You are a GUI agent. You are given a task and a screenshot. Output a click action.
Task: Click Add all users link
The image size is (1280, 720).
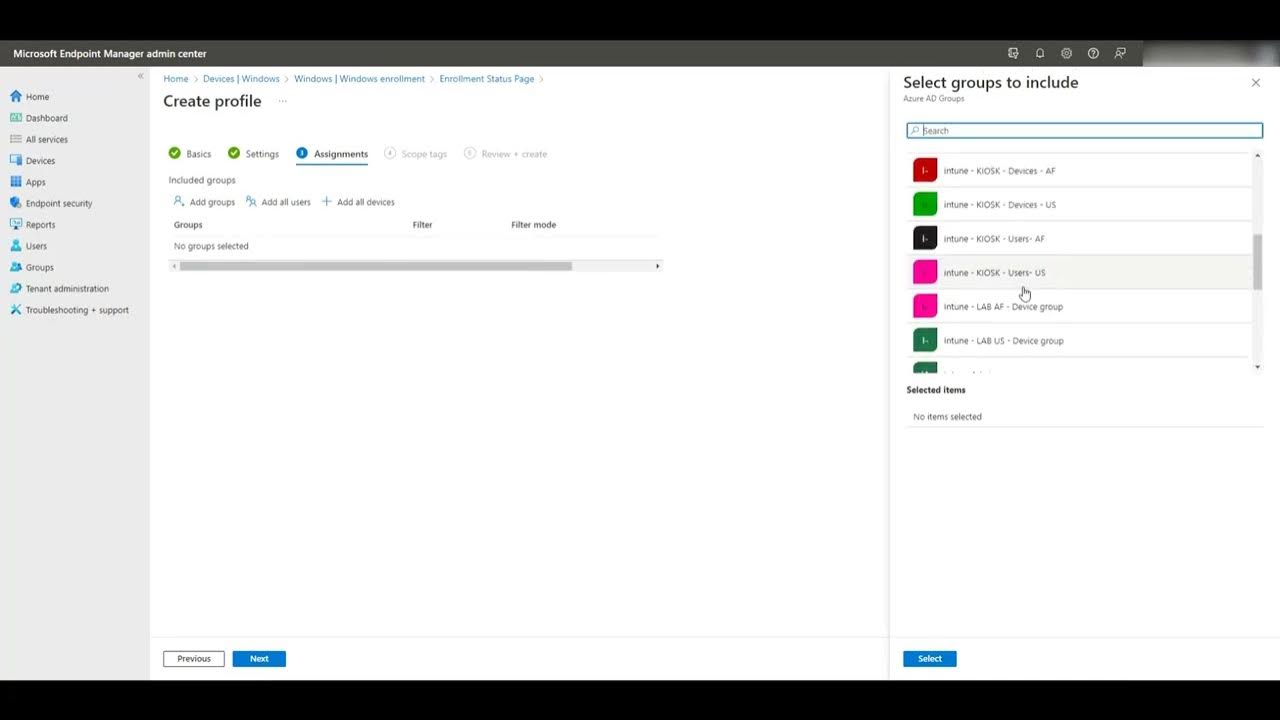click(x=278, y=202)
